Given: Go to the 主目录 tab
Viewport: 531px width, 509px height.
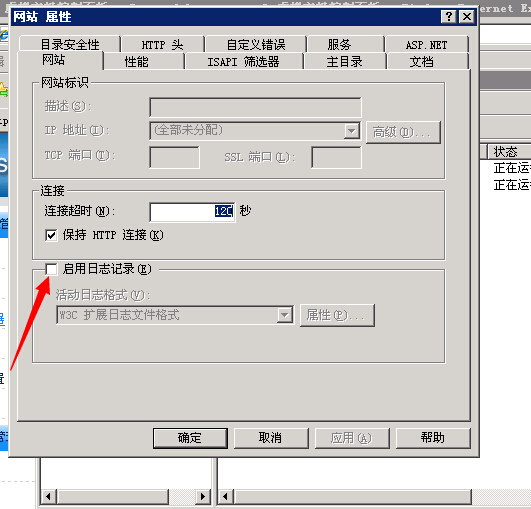Looking at the screenshot, I should (344, 62).
